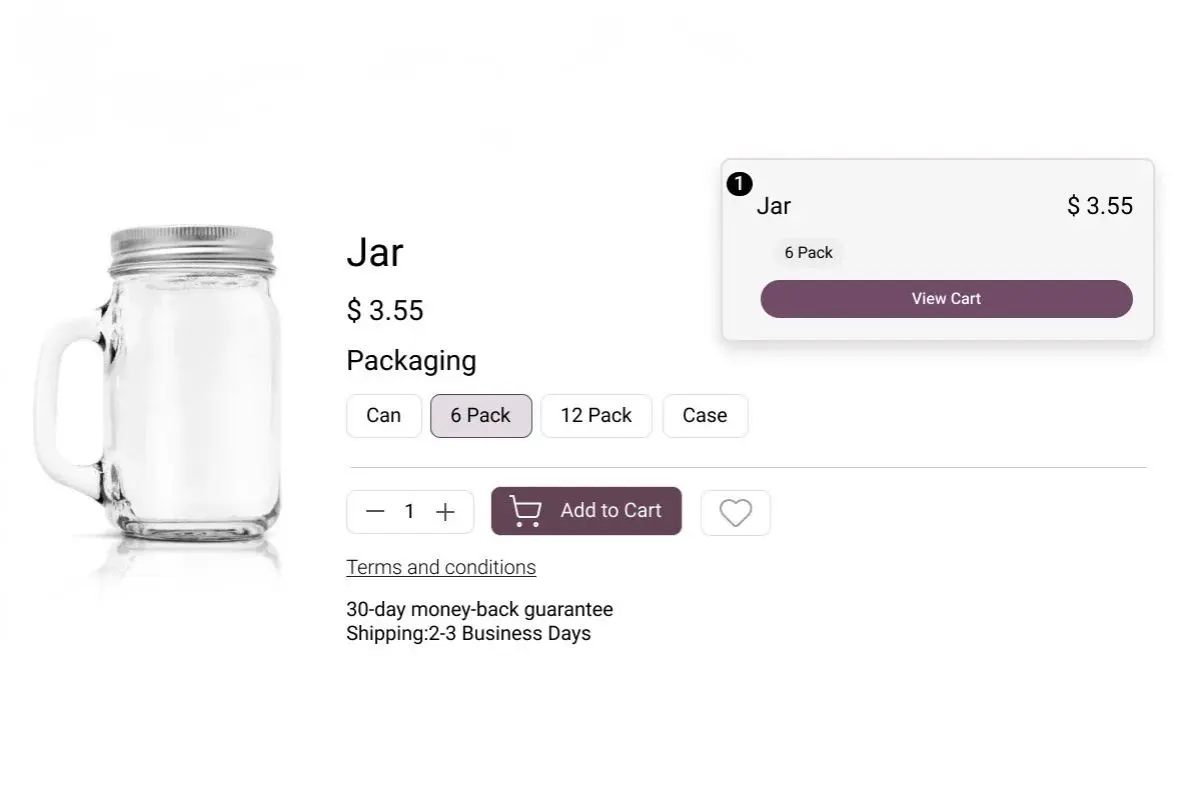Choose the 12 Pack packaging option

pyautogui.click(x=596, y=416)
